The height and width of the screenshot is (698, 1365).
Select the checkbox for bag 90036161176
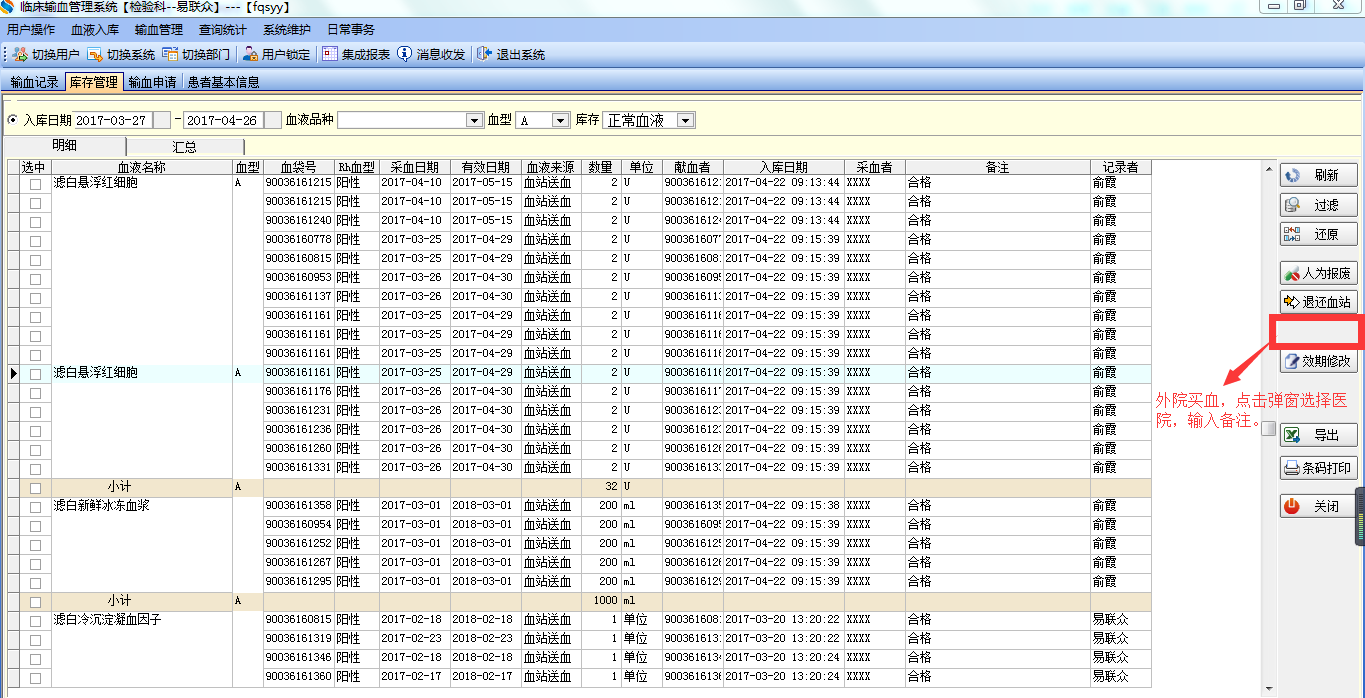35,393
